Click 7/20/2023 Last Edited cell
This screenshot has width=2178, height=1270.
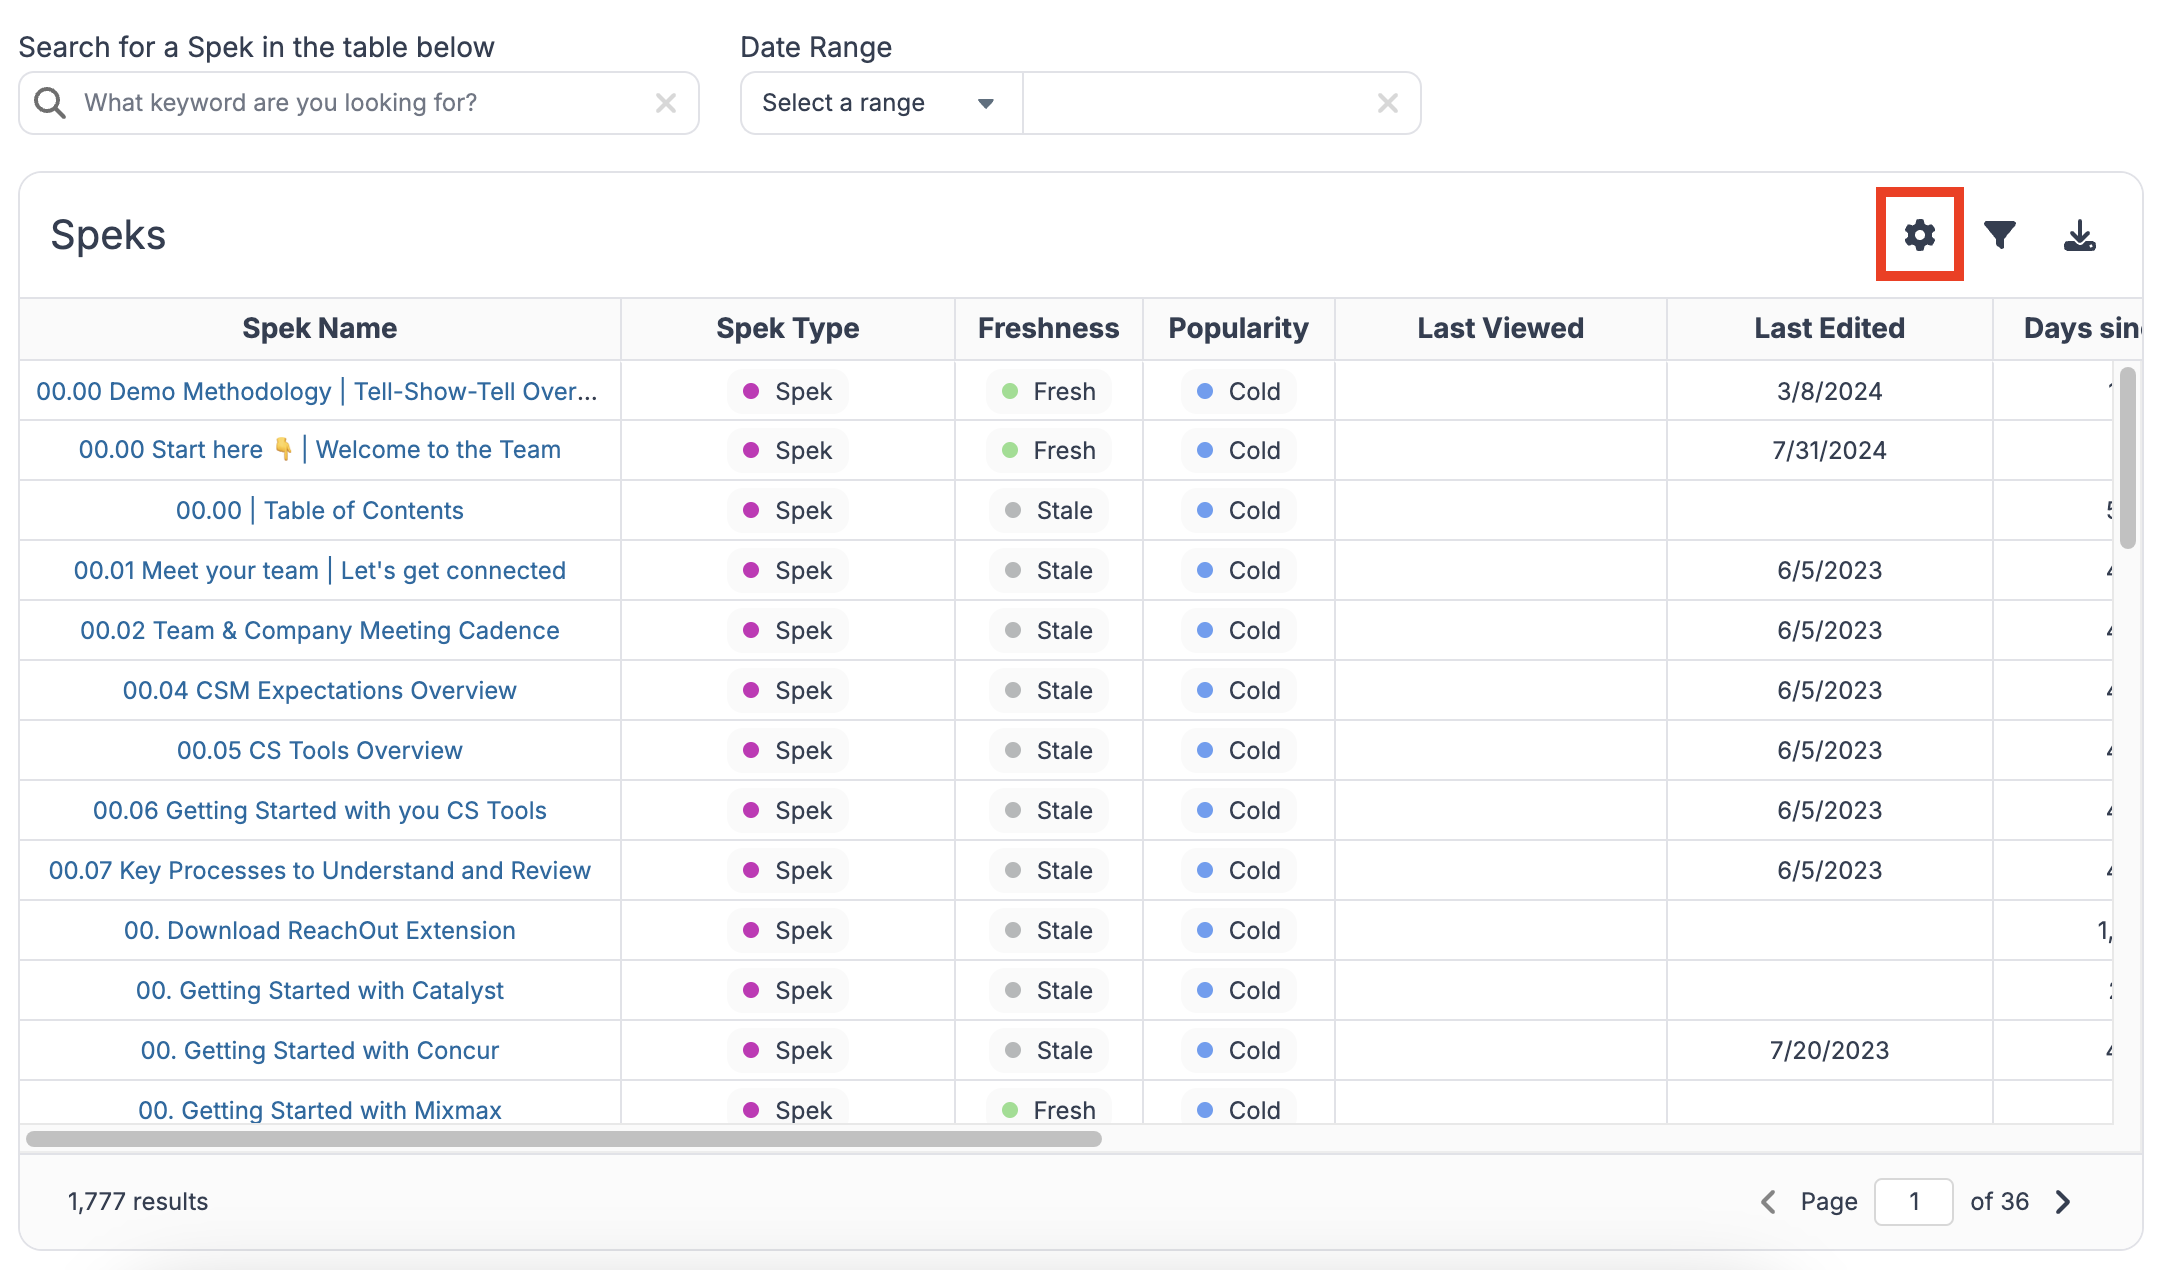point(1829,1050)
